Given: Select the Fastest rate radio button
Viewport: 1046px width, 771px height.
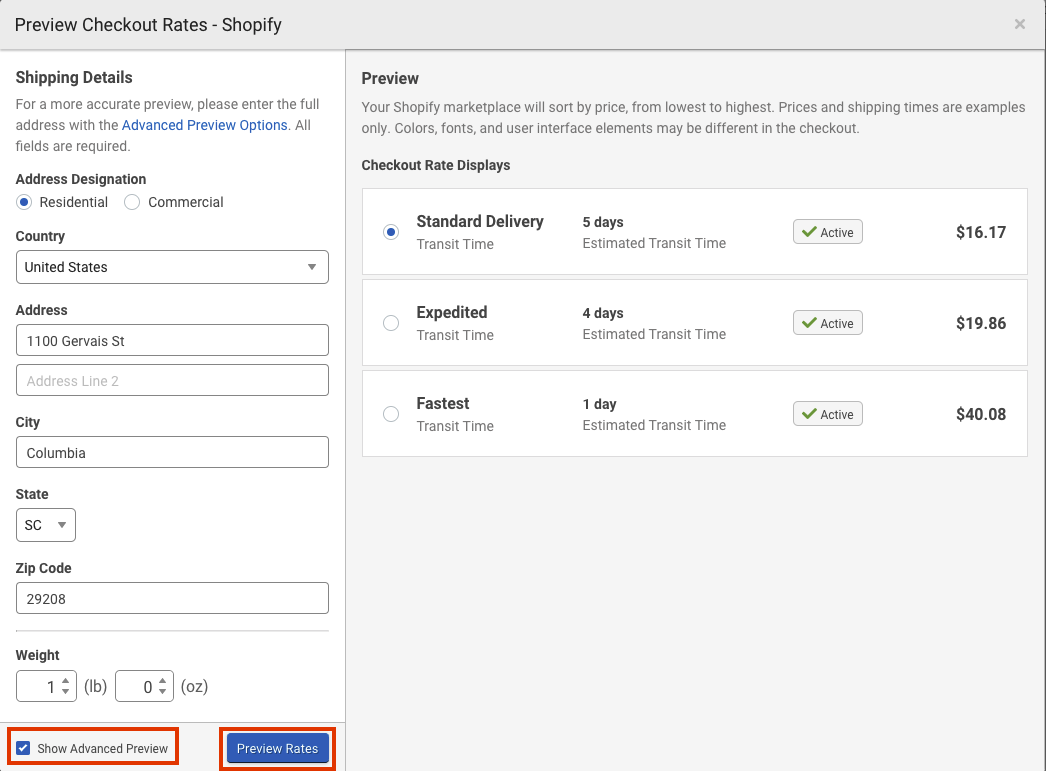Looking at the screenshot, I should coord(391,414).
